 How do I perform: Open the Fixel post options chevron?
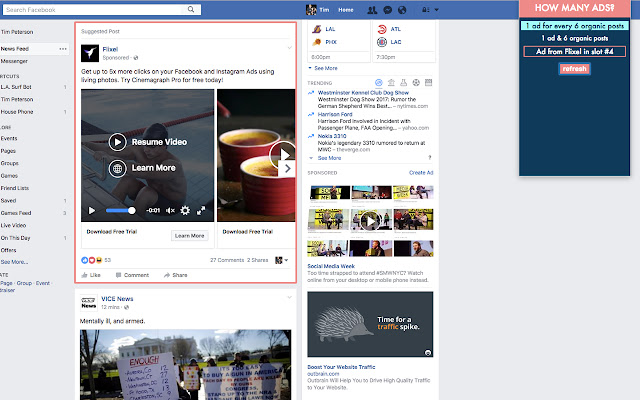(x=290, y=48)
